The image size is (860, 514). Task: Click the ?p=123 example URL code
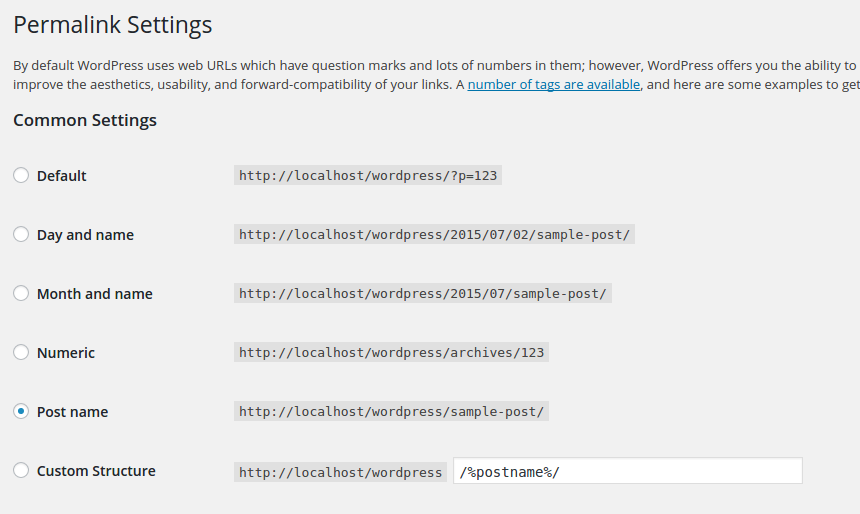(367, 176)
